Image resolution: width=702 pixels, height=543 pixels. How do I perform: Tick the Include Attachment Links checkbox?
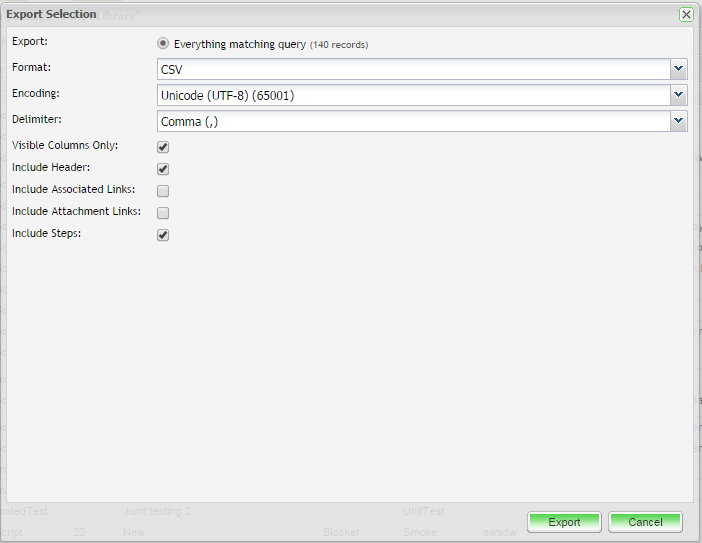[x=163, y=213]
